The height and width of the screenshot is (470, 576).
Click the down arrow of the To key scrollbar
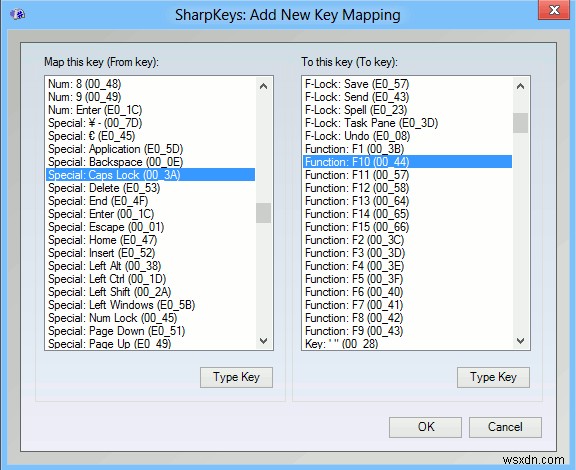pyautogui.click(x=521, y=341)
